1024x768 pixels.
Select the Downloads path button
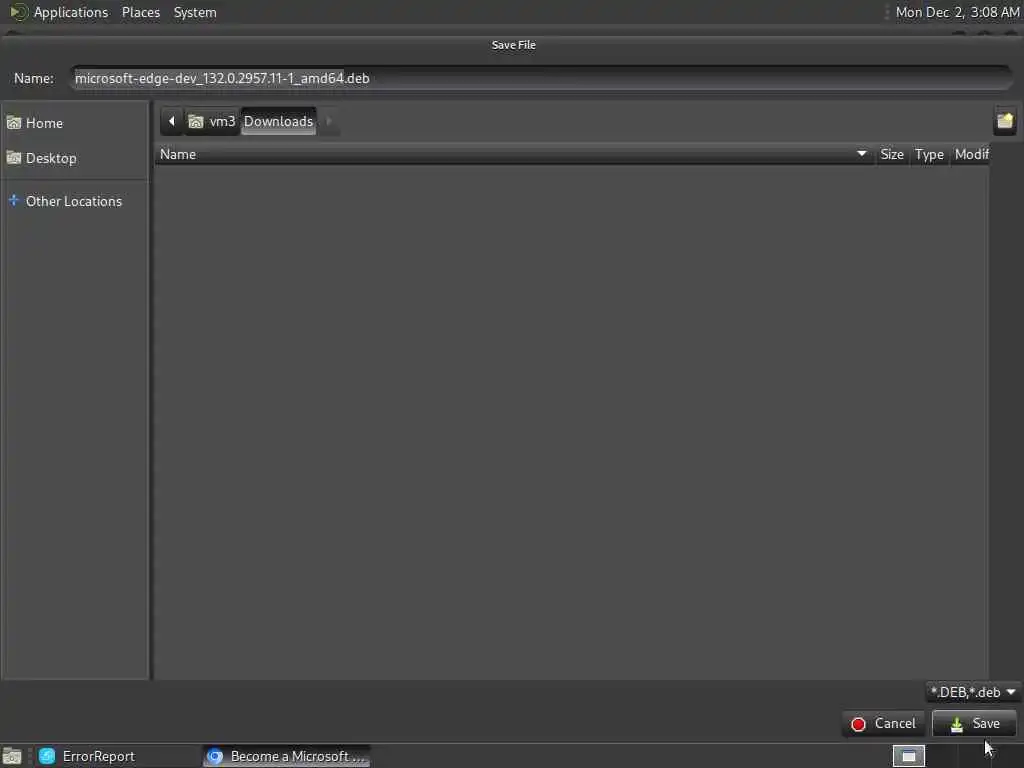tap(279, 121)
